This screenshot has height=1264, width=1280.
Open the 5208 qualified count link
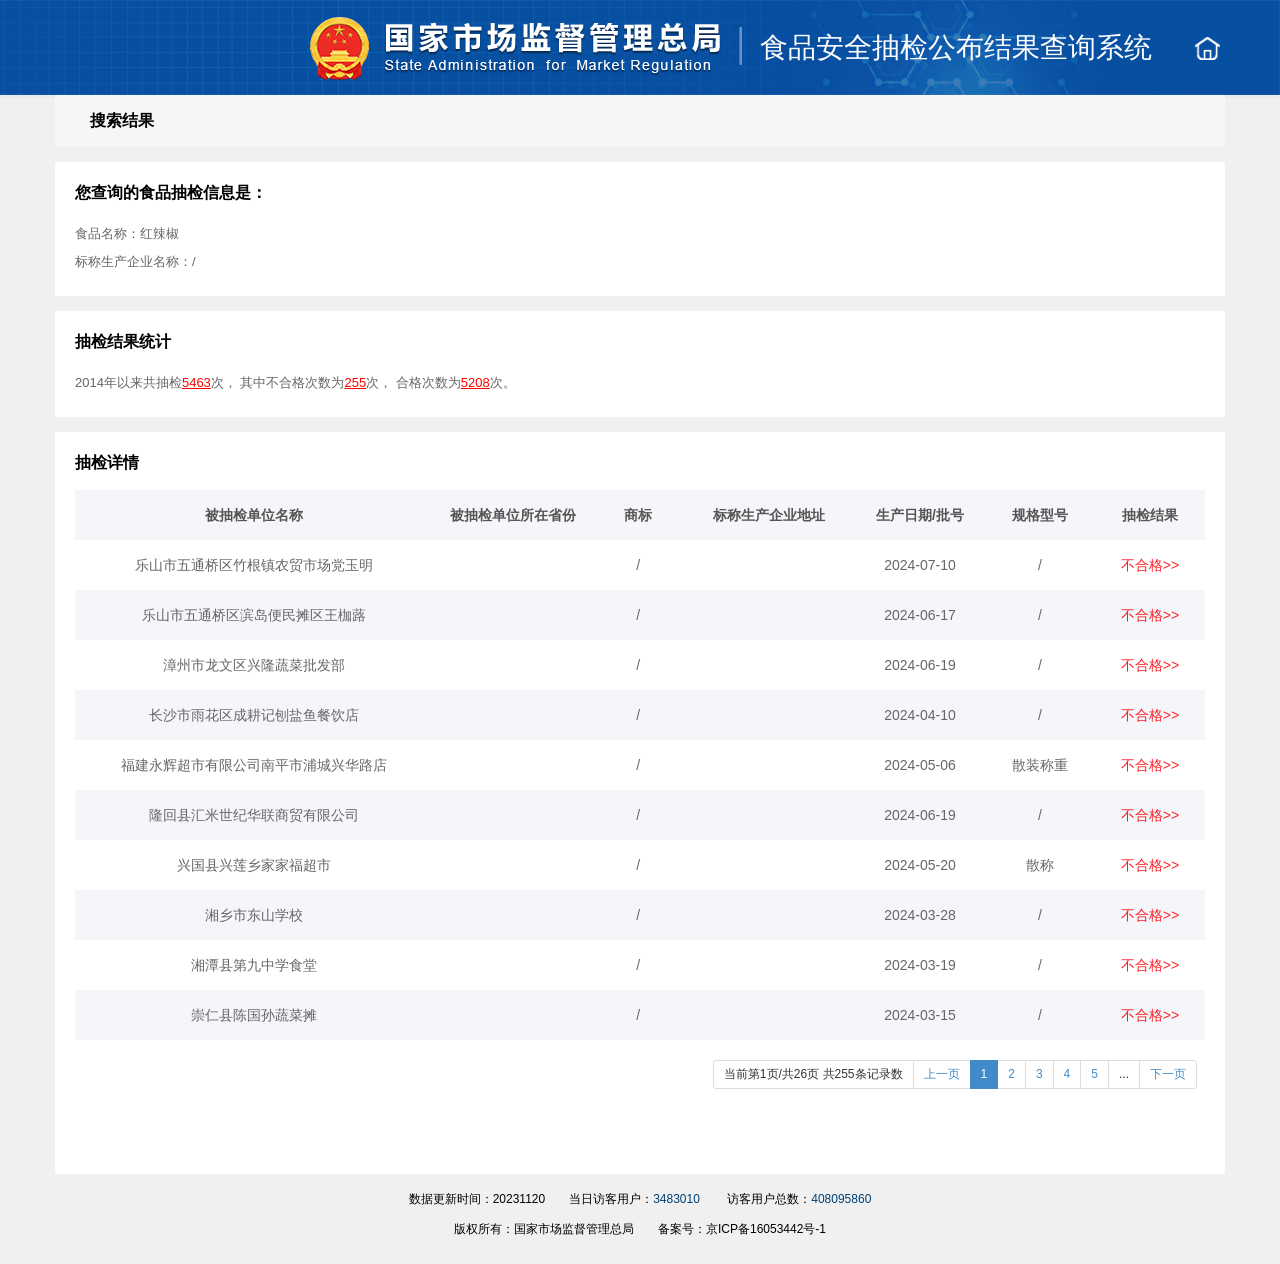tap(475, 383)
